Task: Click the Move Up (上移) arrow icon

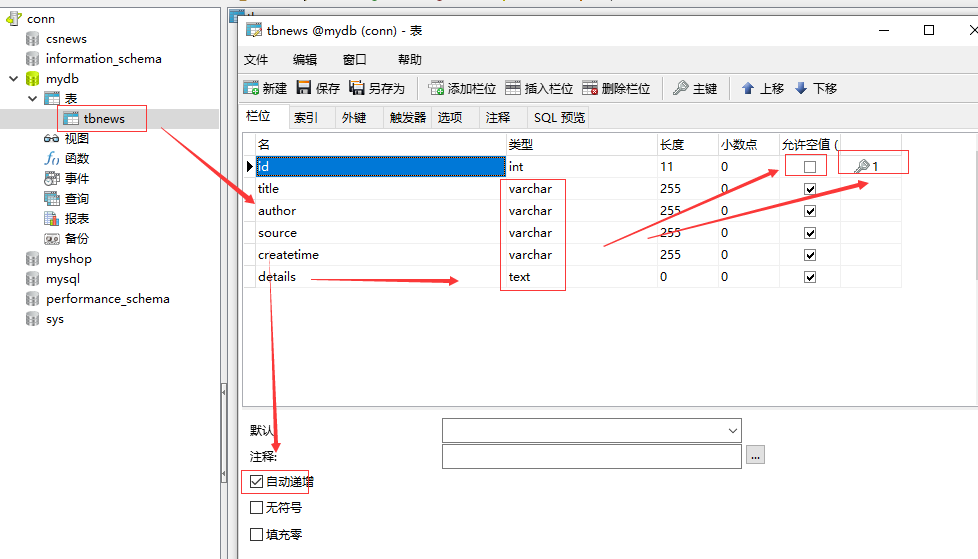Action: coord(748,88)
